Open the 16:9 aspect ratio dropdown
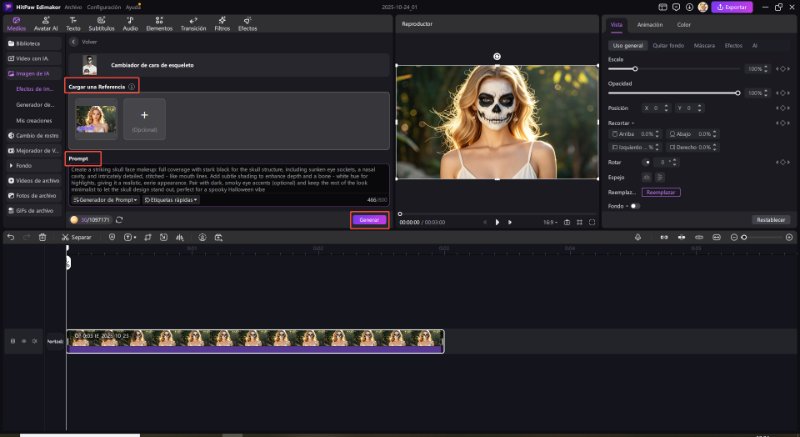 pos(548,221)
